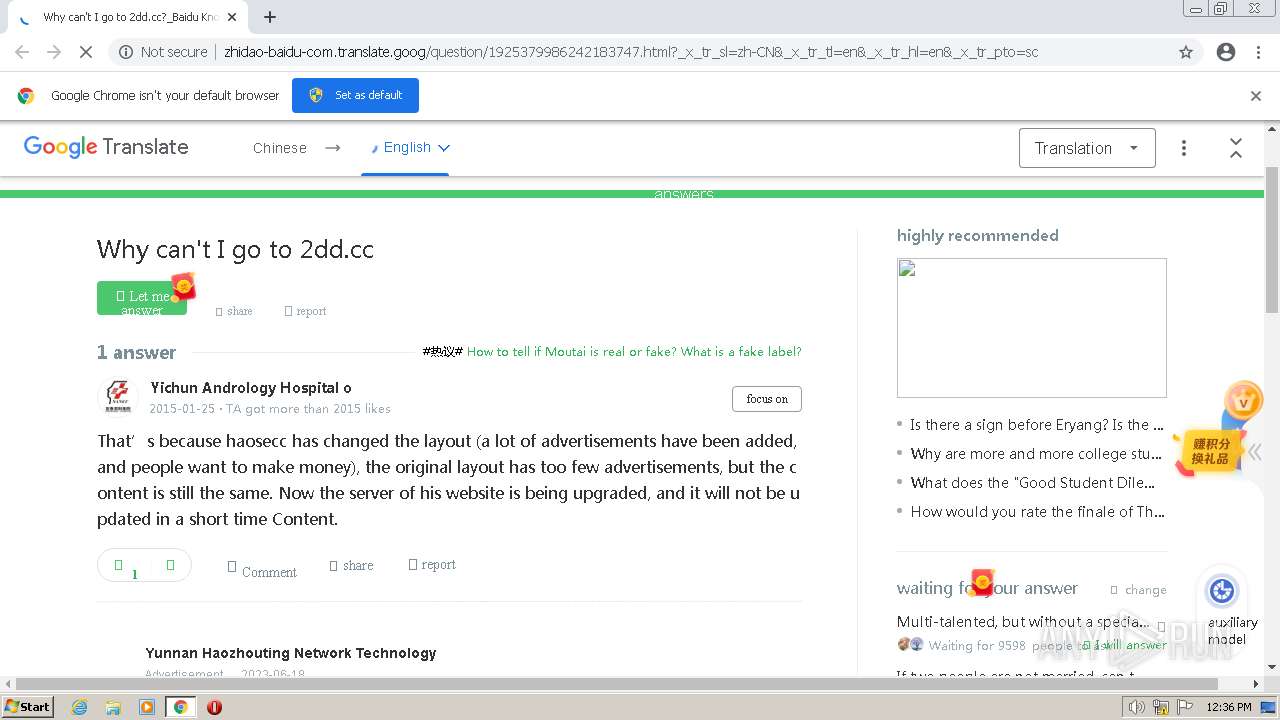Share the question below its title

(234, 311)
